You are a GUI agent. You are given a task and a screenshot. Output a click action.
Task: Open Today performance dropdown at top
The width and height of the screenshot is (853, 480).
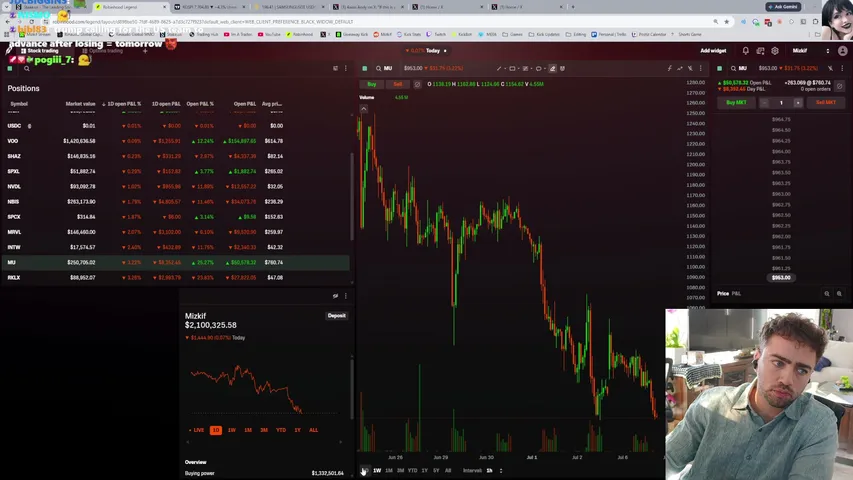point(426,51)
